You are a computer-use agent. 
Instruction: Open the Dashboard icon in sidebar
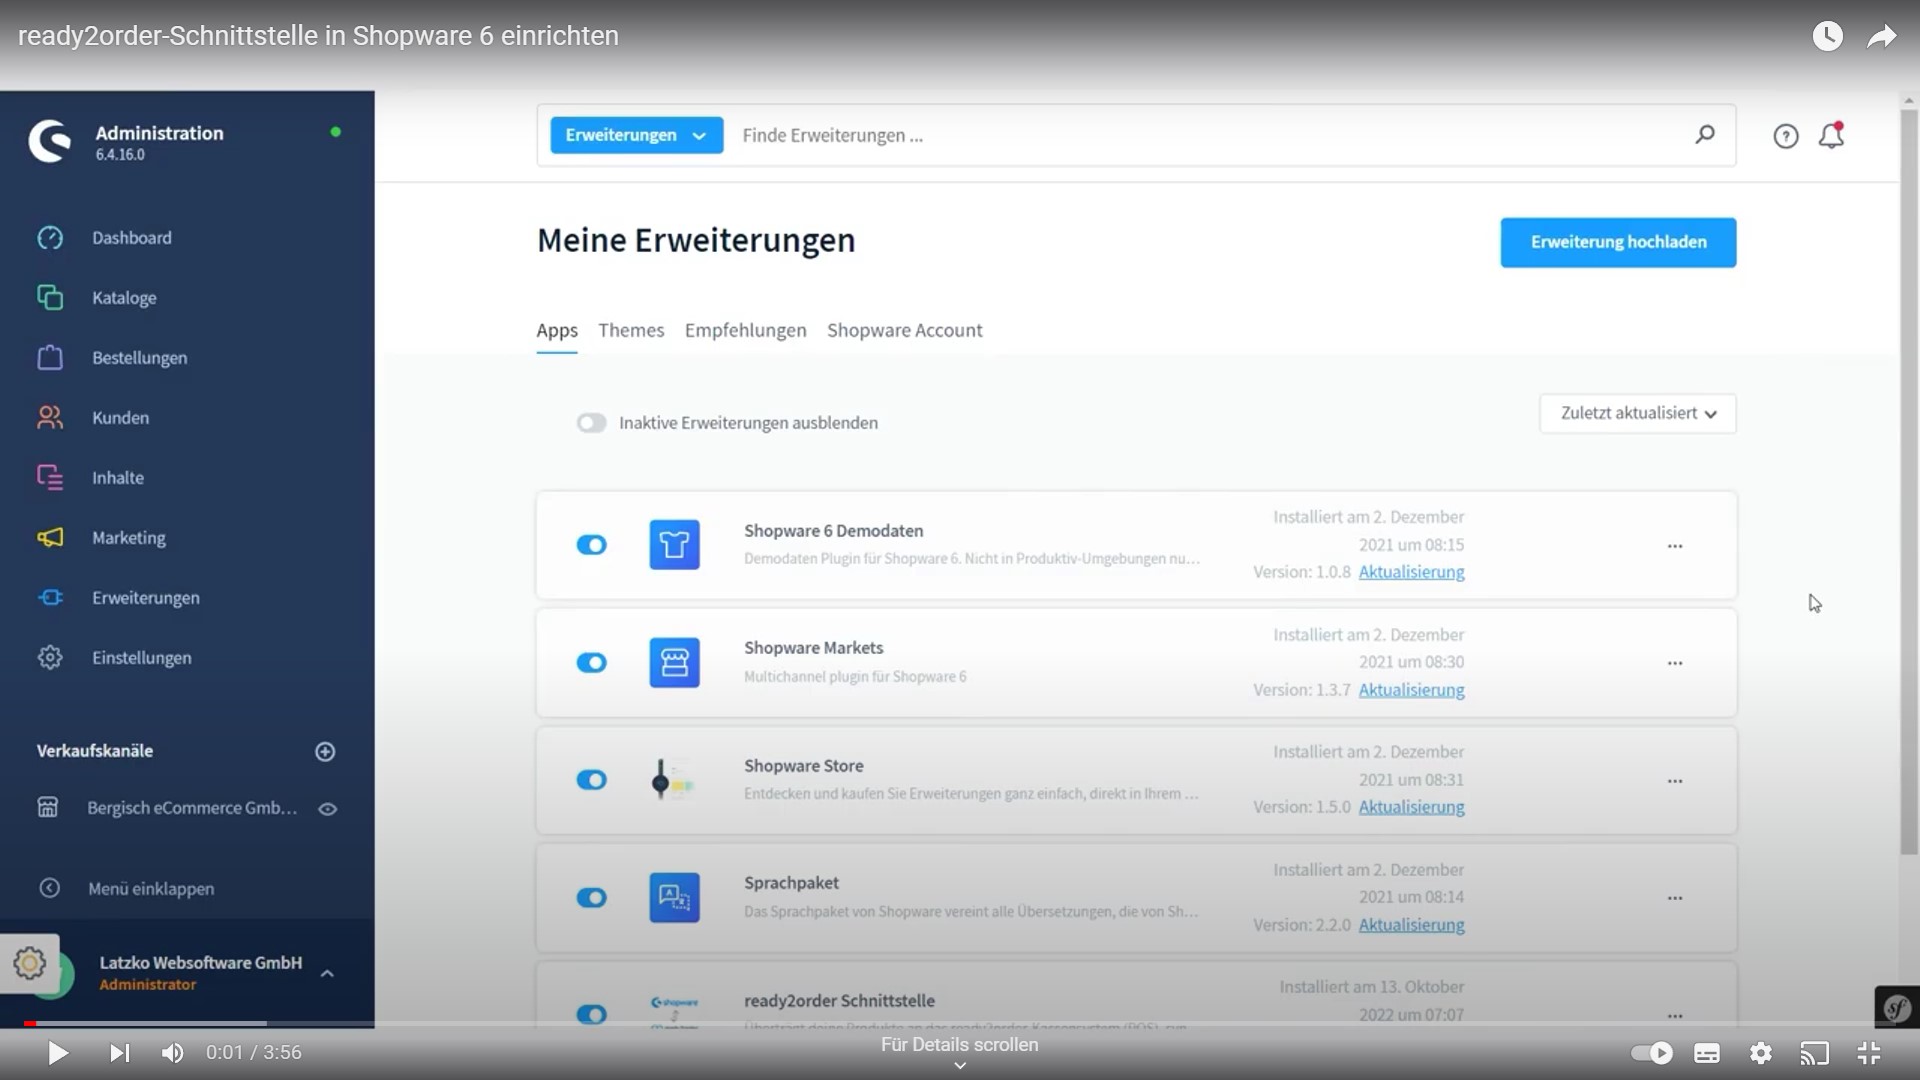point(50,238)
